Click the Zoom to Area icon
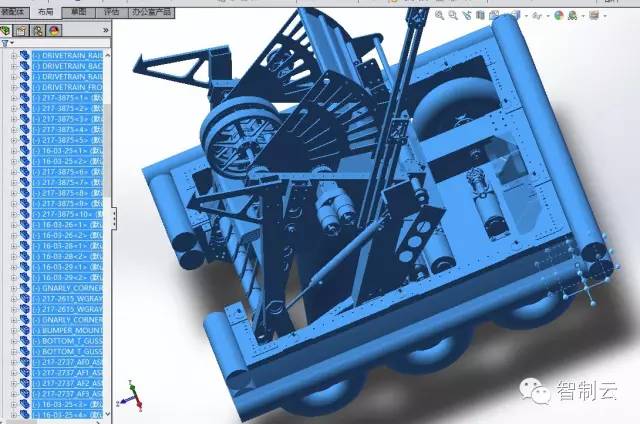The height and width of the screenshot is (424, 640). pyautogui.click(x=453, y=16)
